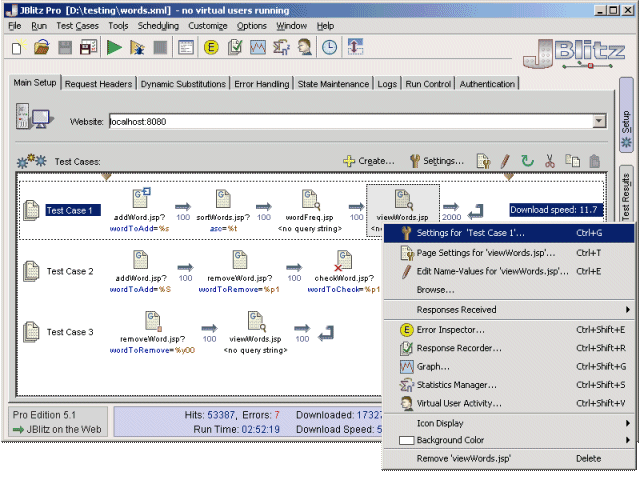Expand the Website dropdown arrow
Viewport: 640px width, 480px height.
599,121
